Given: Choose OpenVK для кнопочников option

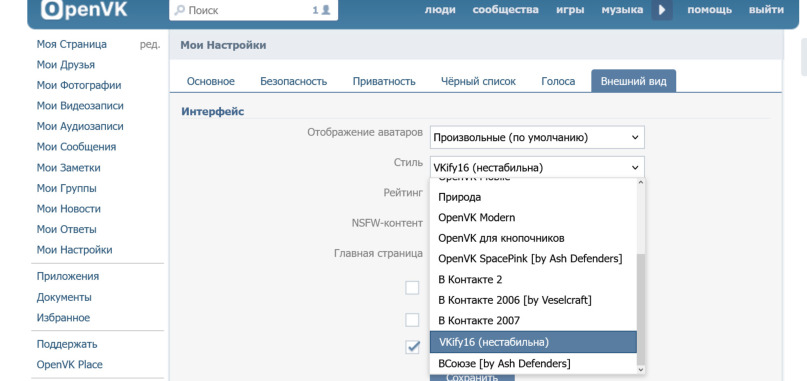Looking at the screenshot, I should pos(533,238).
